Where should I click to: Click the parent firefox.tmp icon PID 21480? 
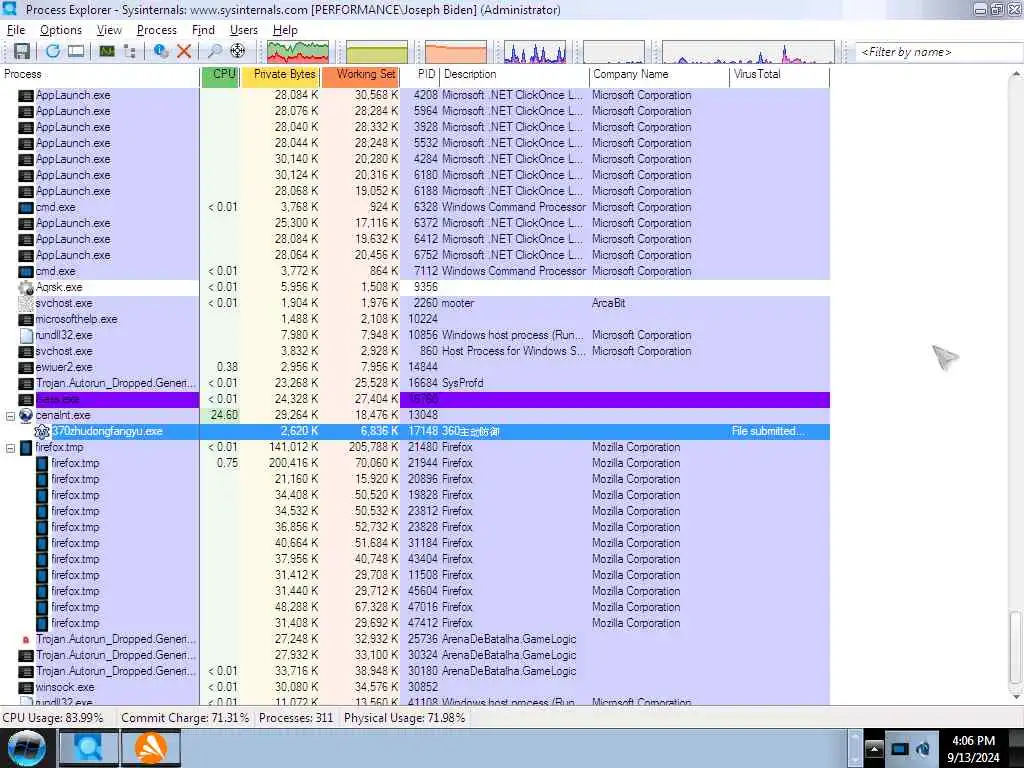point(25,447)
